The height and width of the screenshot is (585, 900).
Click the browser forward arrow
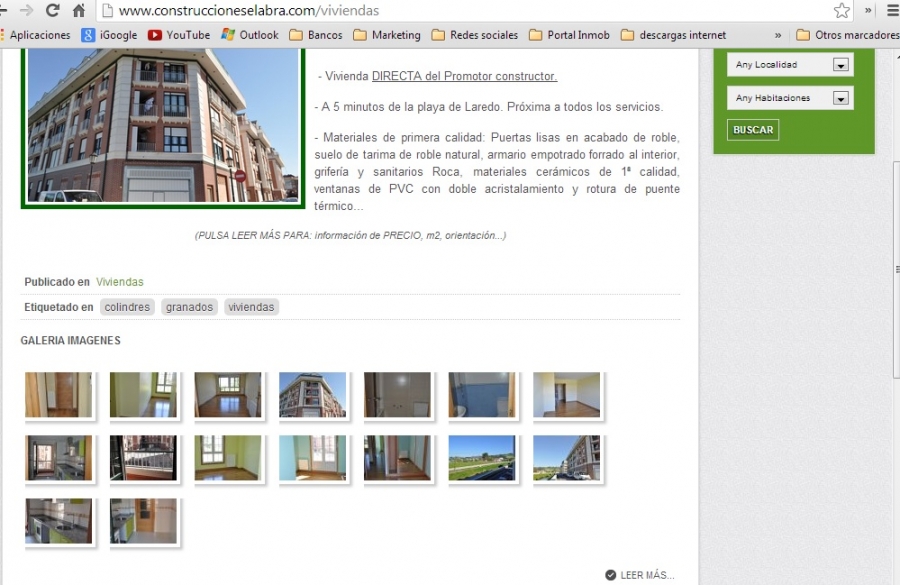point(26,10)
